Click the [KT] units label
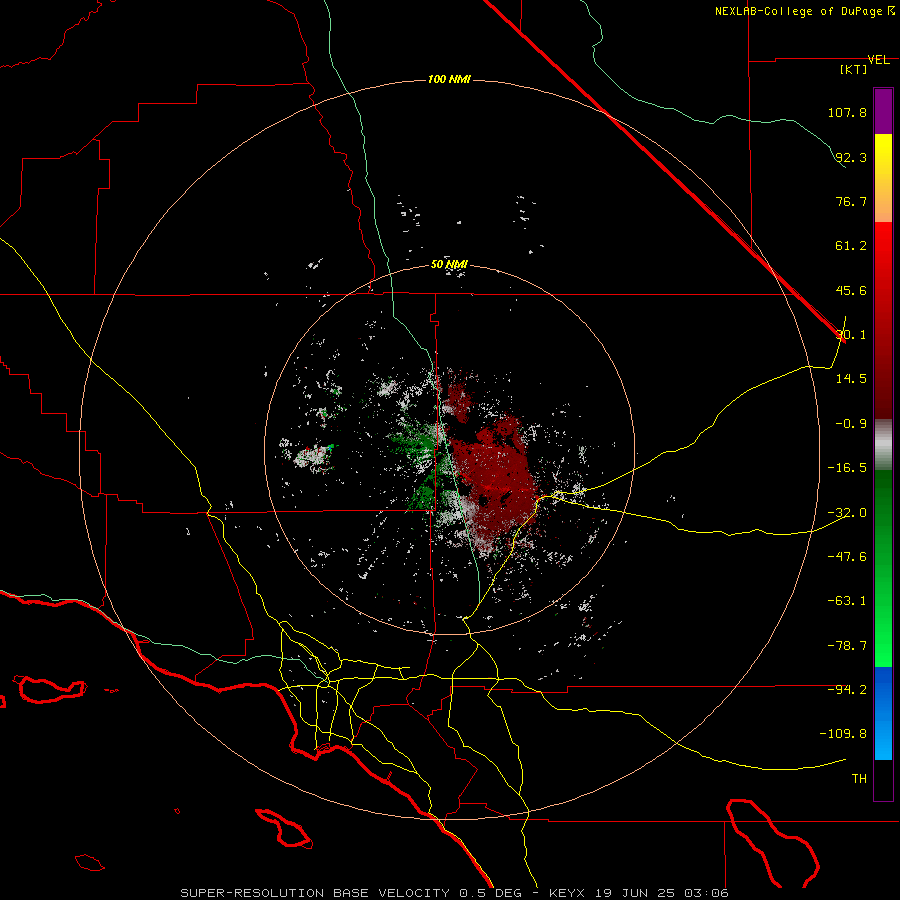 click(854, 69)
